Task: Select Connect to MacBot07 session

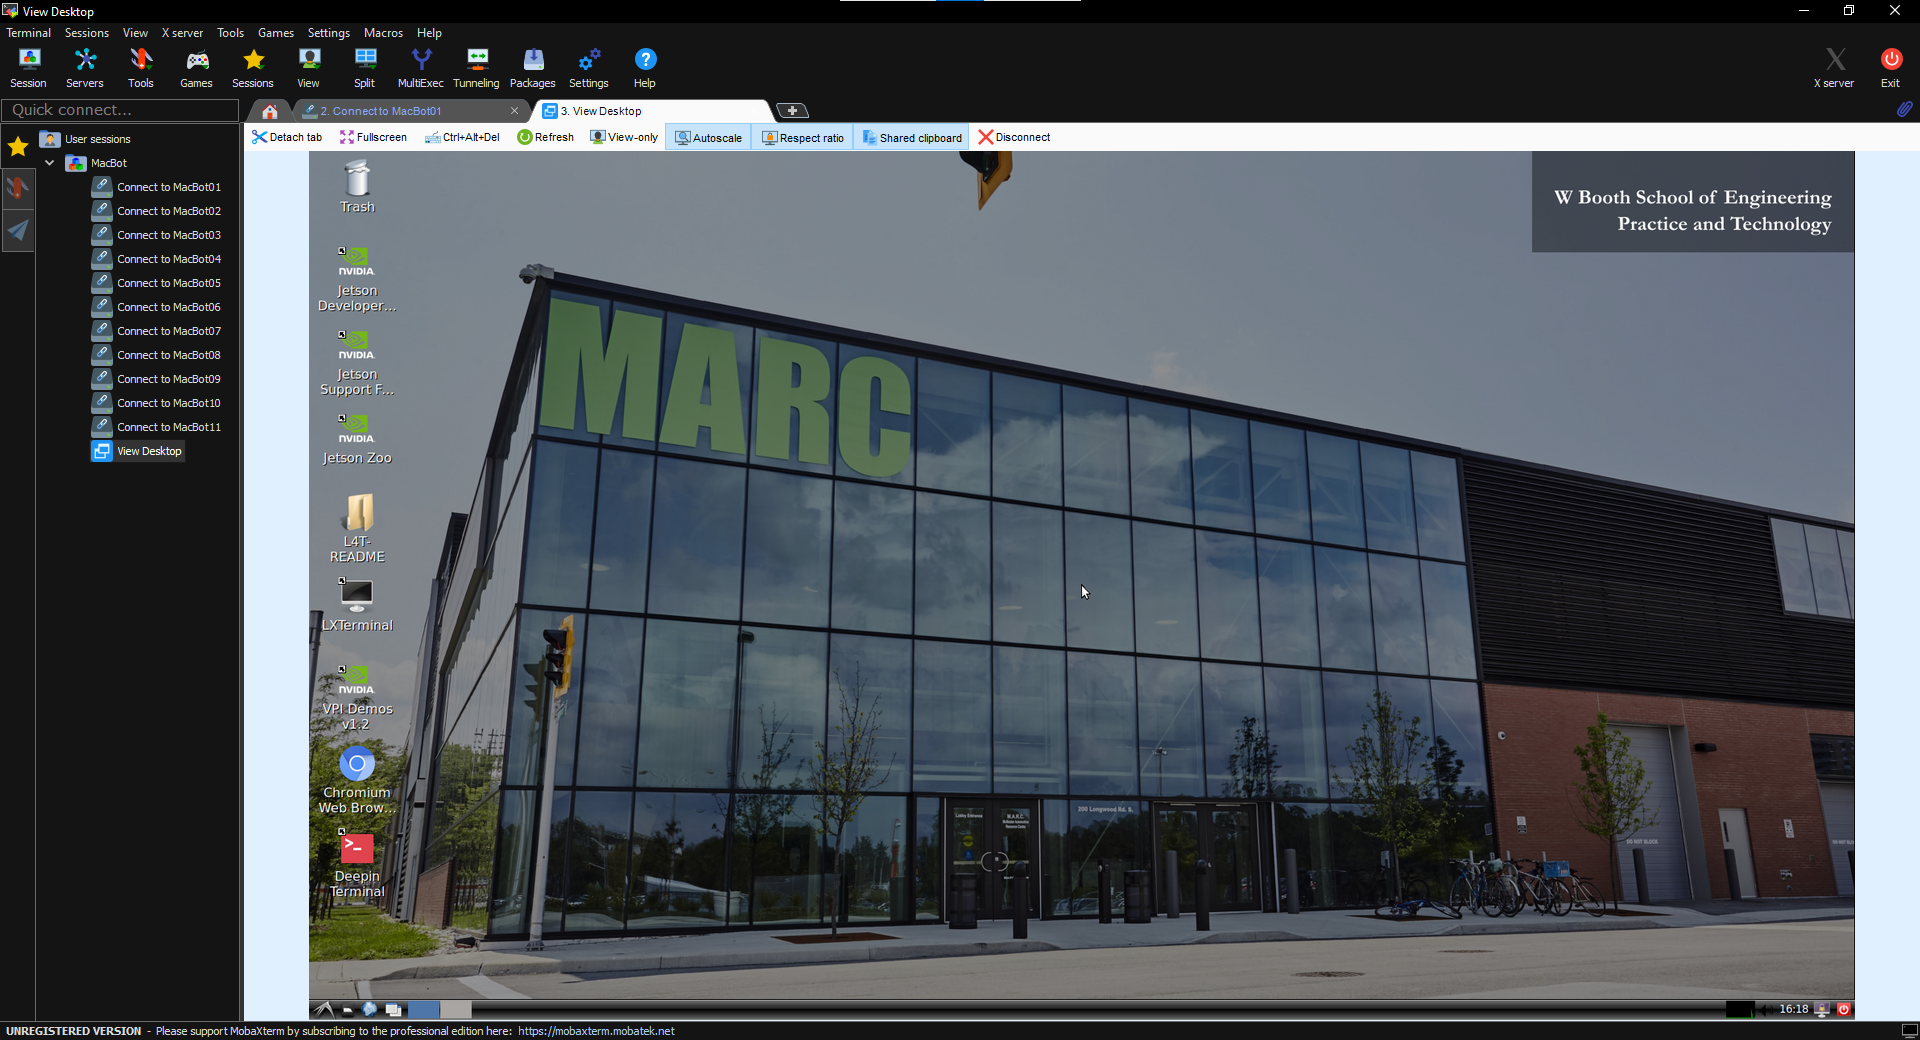Action: [x=168, y=331]
